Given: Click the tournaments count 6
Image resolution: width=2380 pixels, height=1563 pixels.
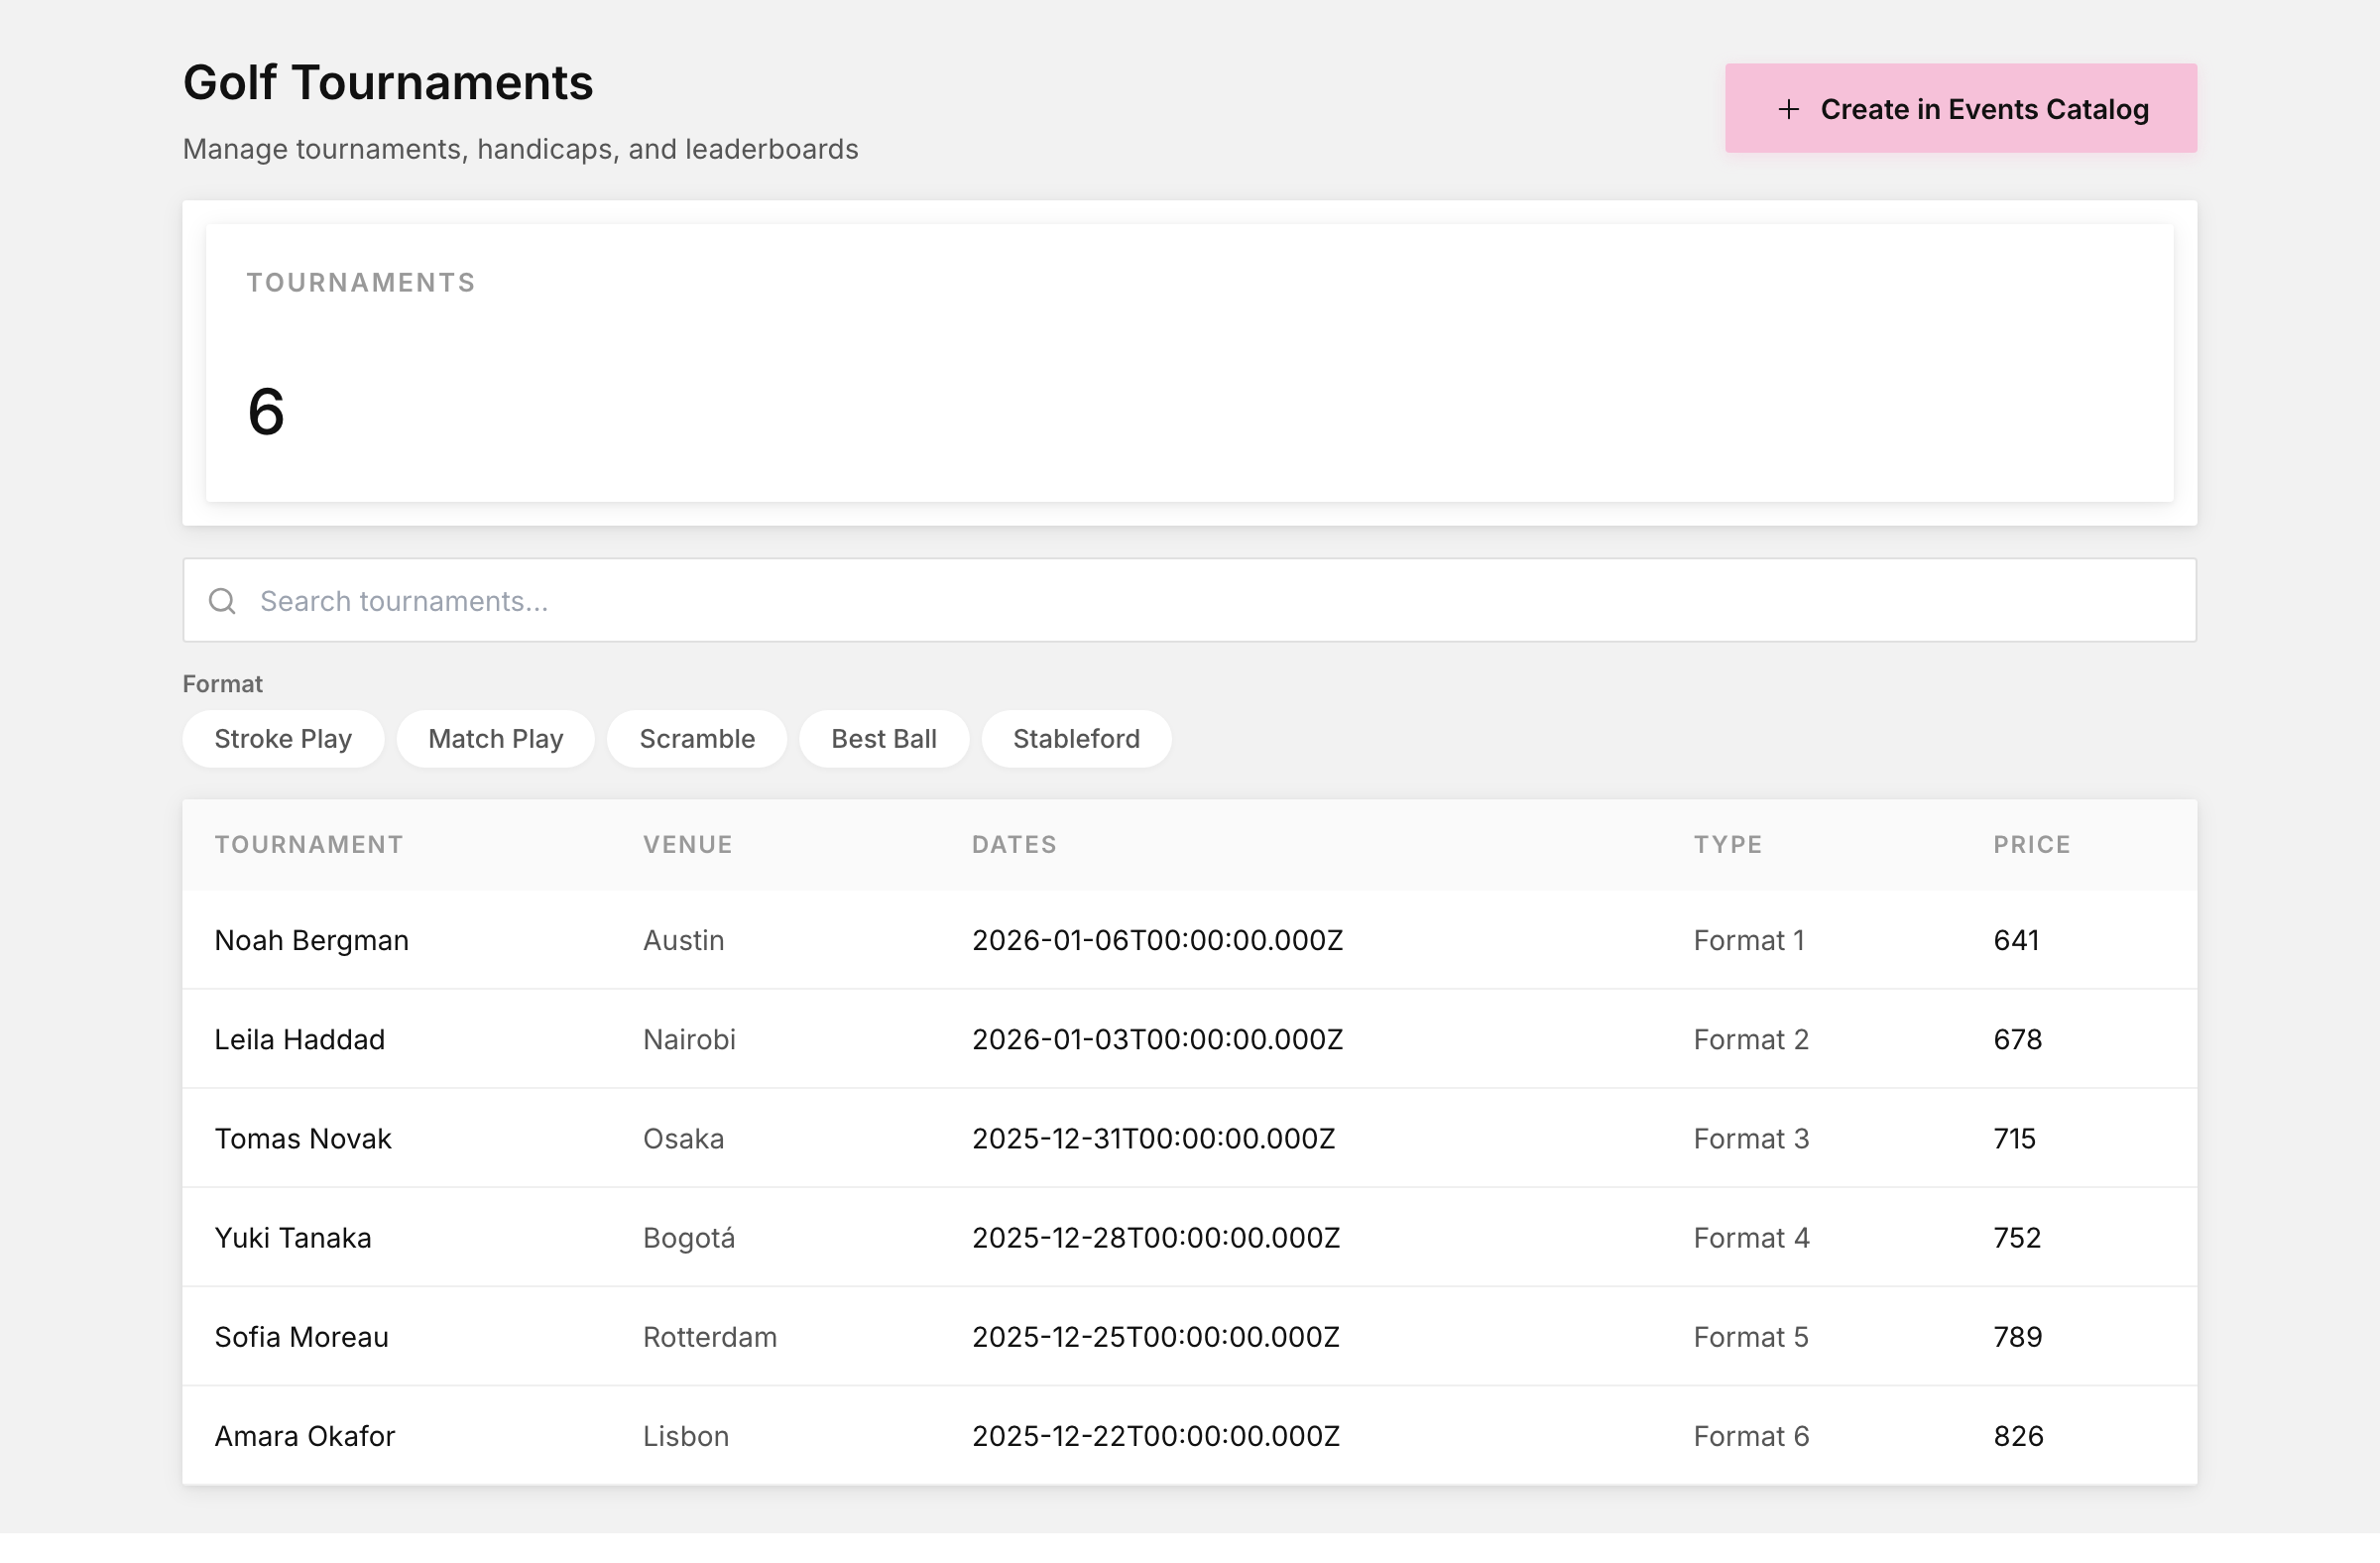Looking at the screenshot, I should click(266, 411).
